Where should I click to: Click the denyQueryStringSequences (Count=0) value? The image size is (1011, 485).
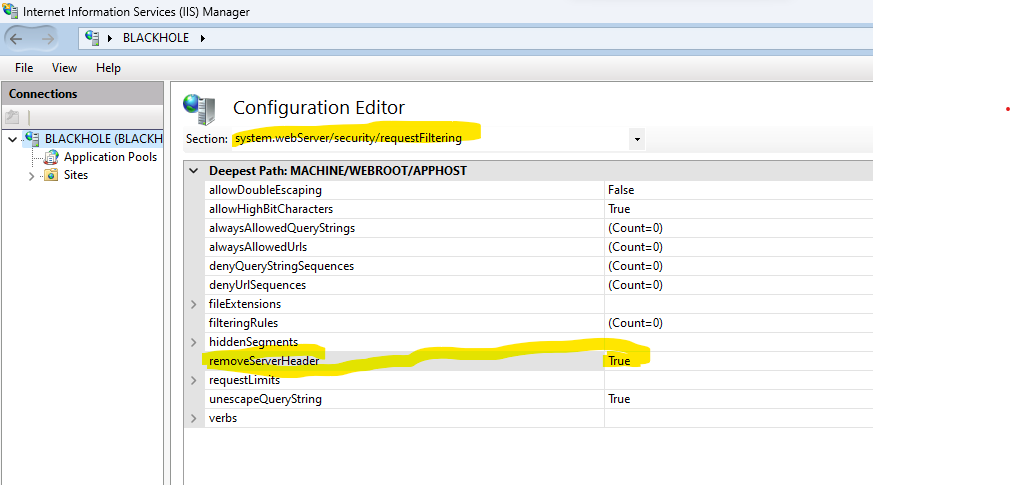(x=635, y=266)
